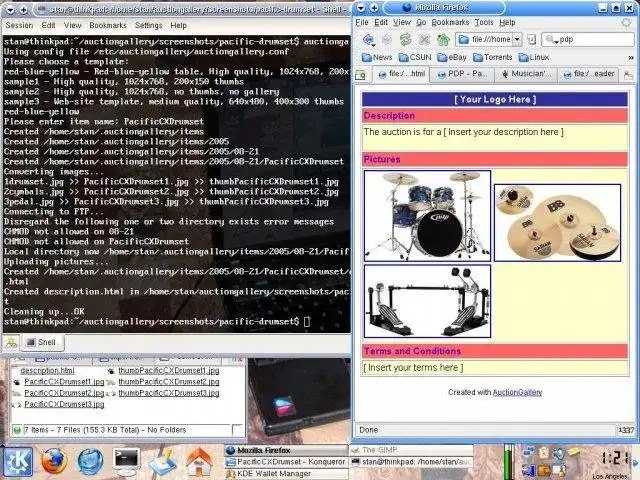Follow the AuctionGallery link
The height and width of the screenshot is (480, 640).
pos(517,392)
